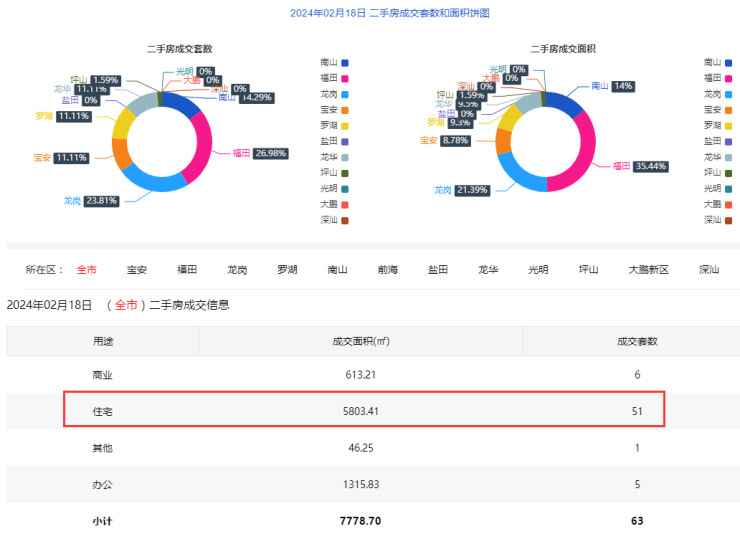
Task: Click the 深汕 legend marker in the 成交套数 chart
Action: pos(345,220)
